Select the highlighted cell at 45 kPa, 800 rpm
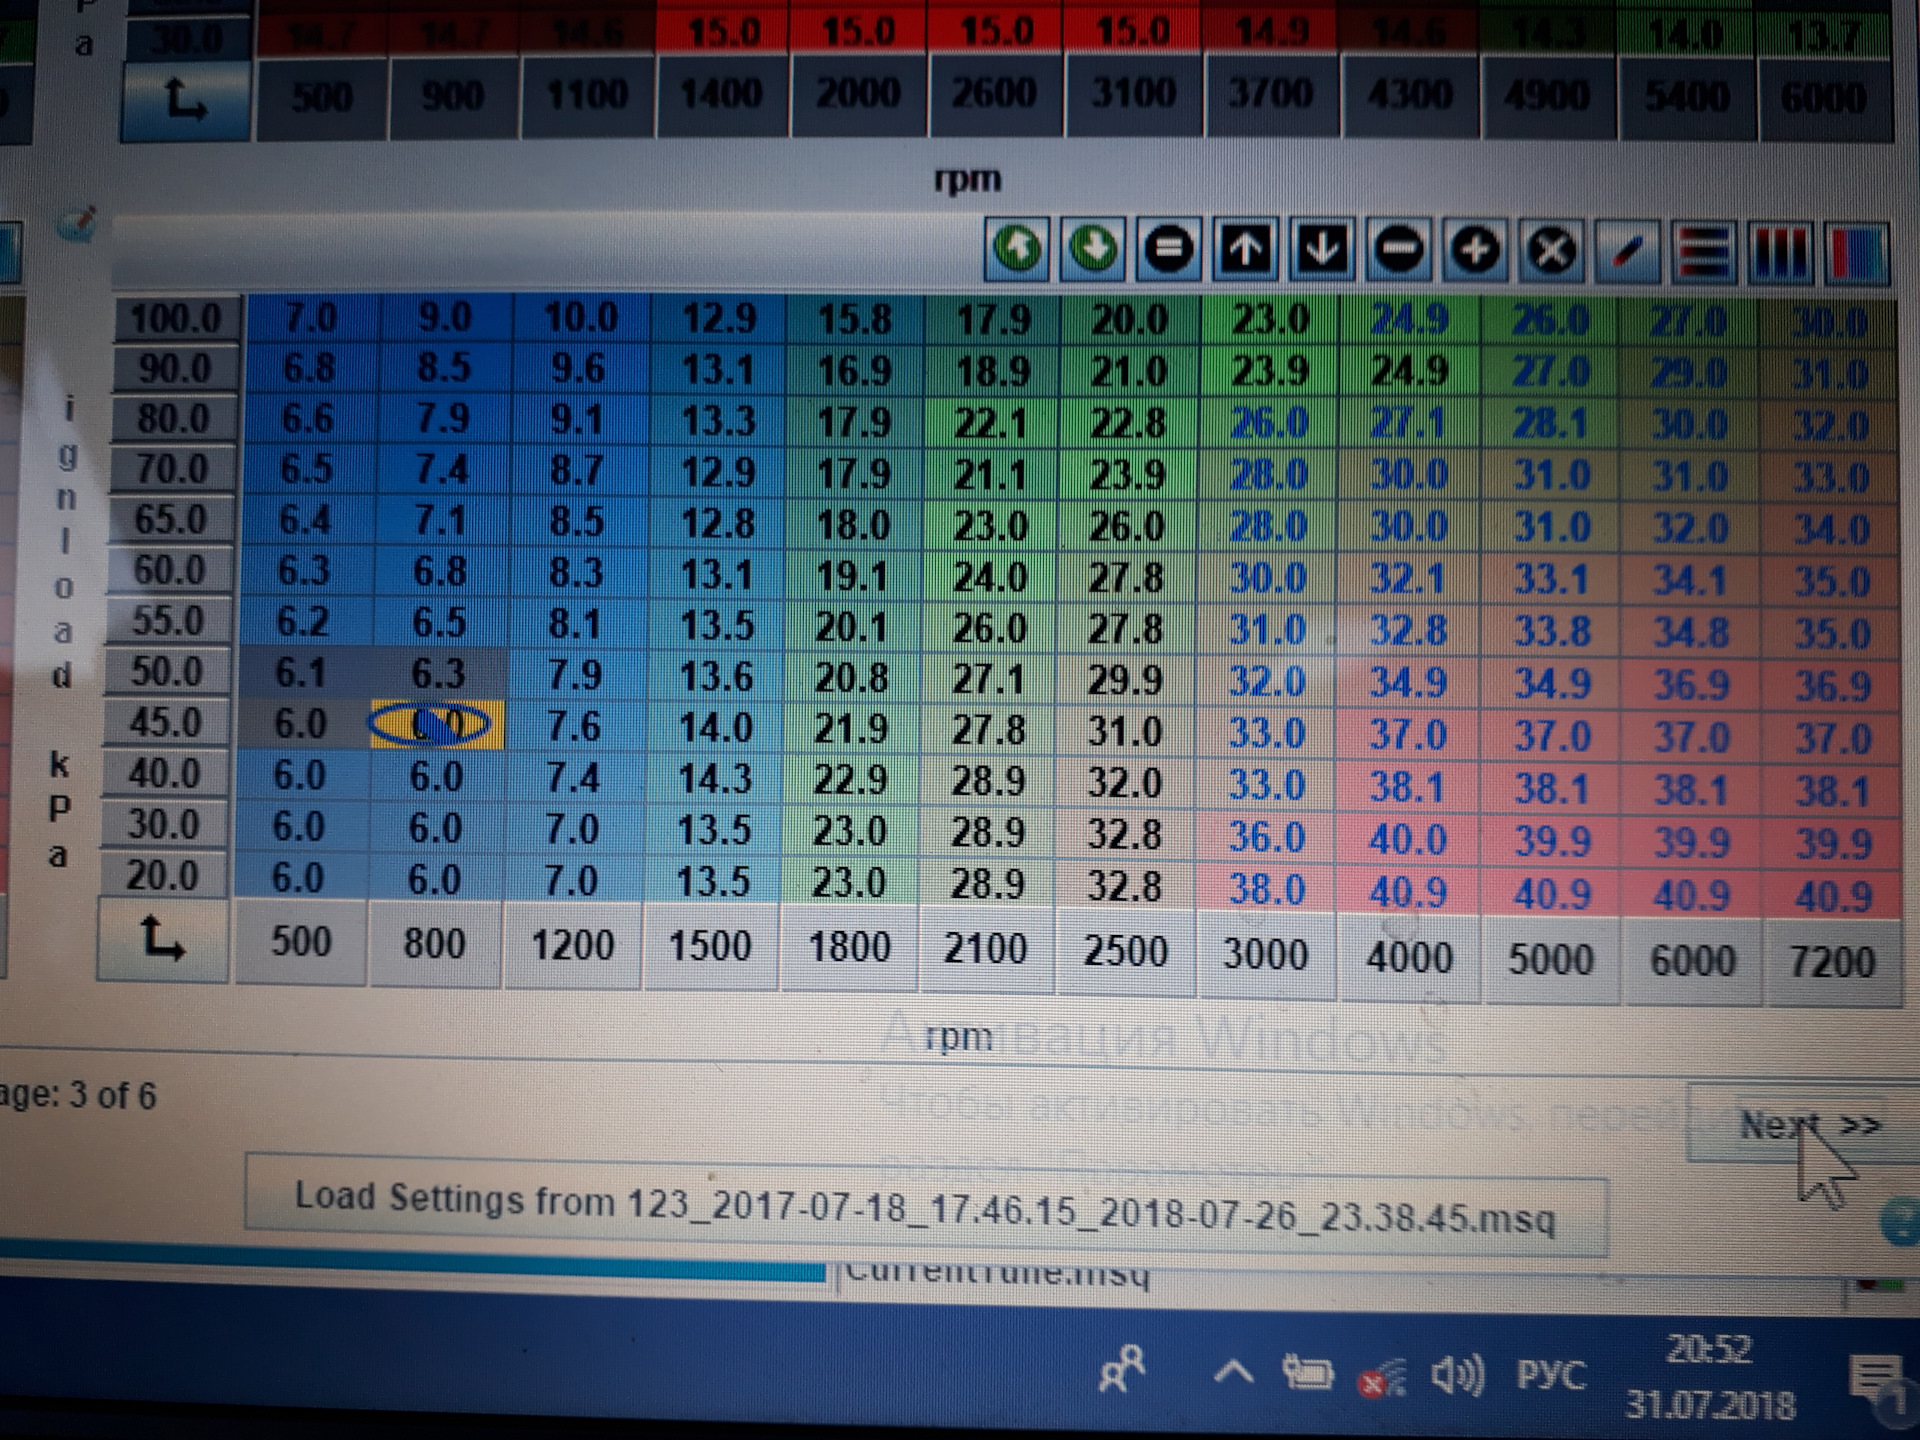1920x1440 pixels. [437, 724]
